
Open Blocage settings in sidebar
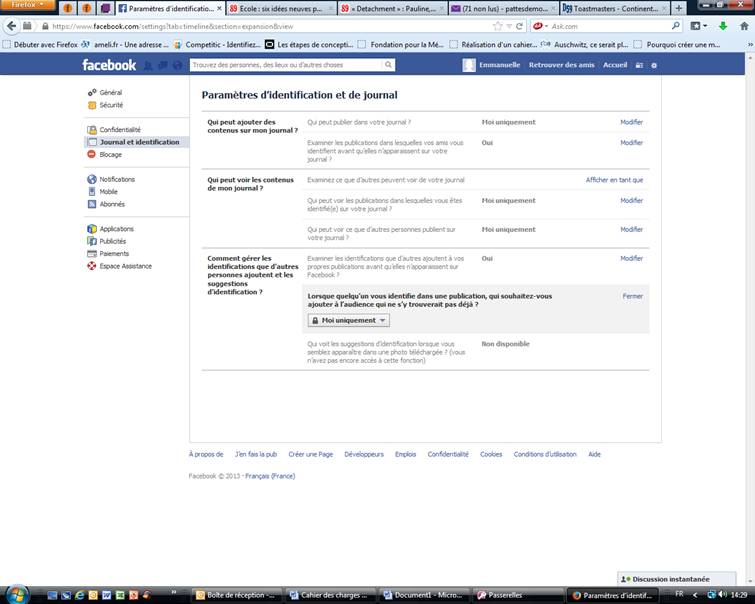point(110,155)
